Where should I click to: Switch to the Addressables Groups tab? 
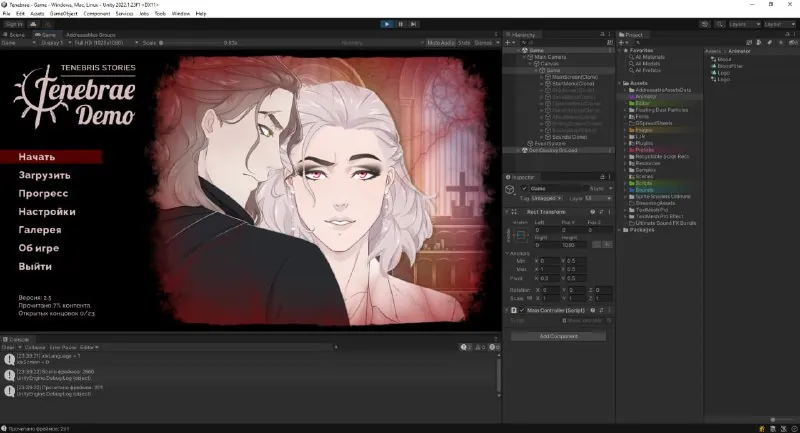click(90, 35)
